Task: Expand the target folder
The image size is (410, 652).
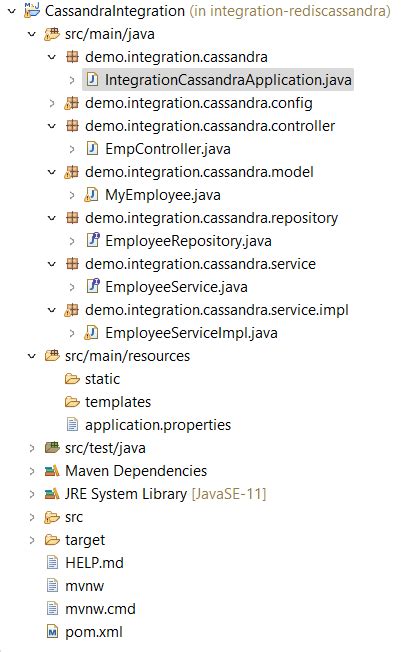Action: click(32, 540)
